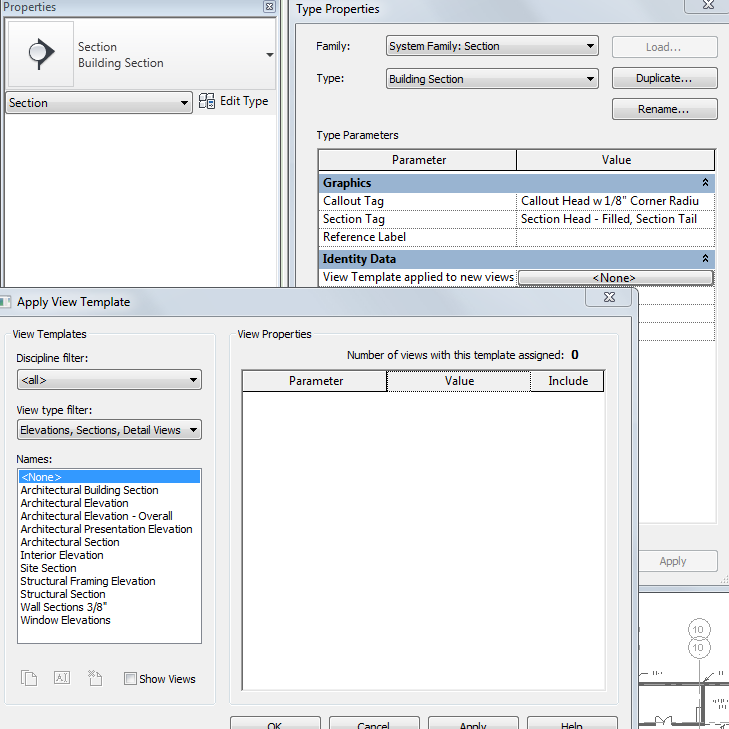Click the Load... button
The height and width of the screenshot is (729, 729).
[664, 47]
